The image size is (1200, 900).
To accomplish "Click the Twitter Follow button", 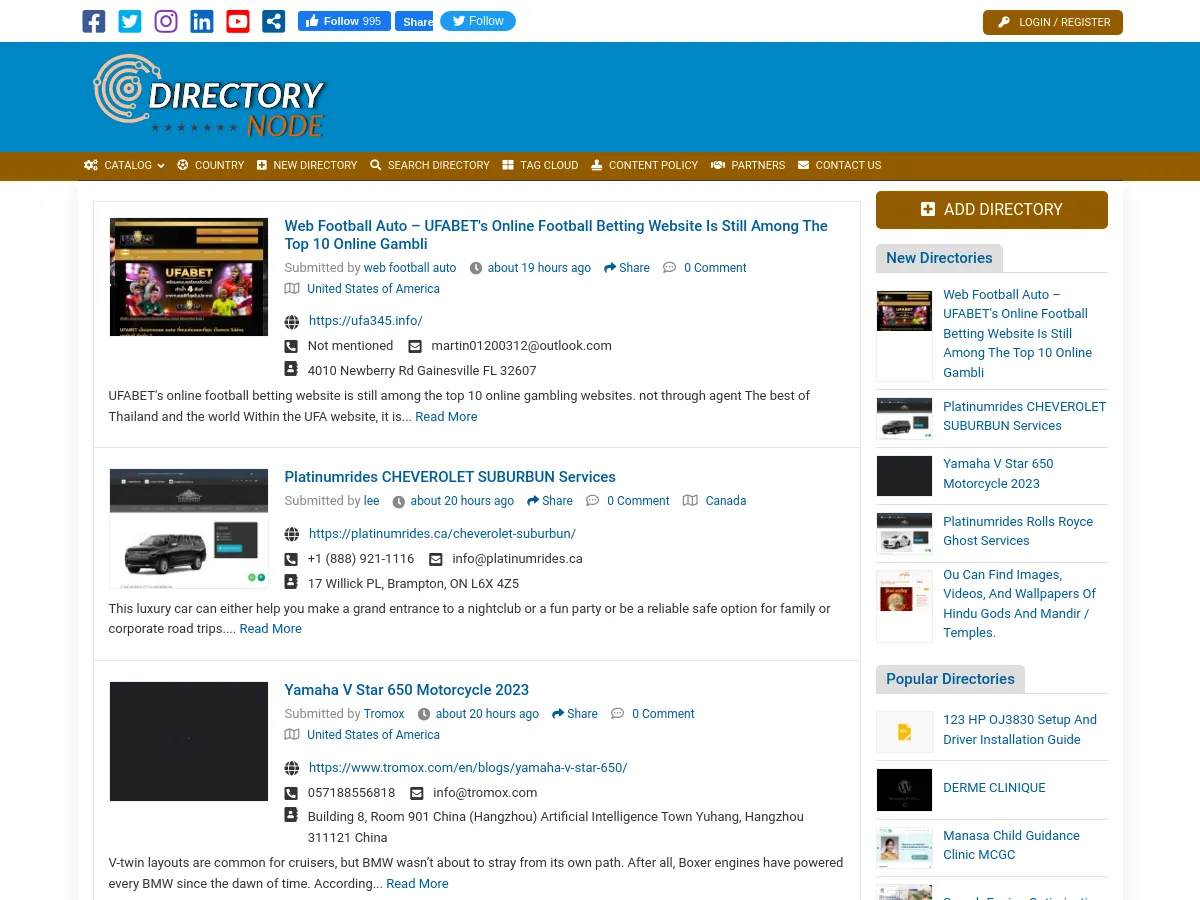I will (x=478, y=20).
